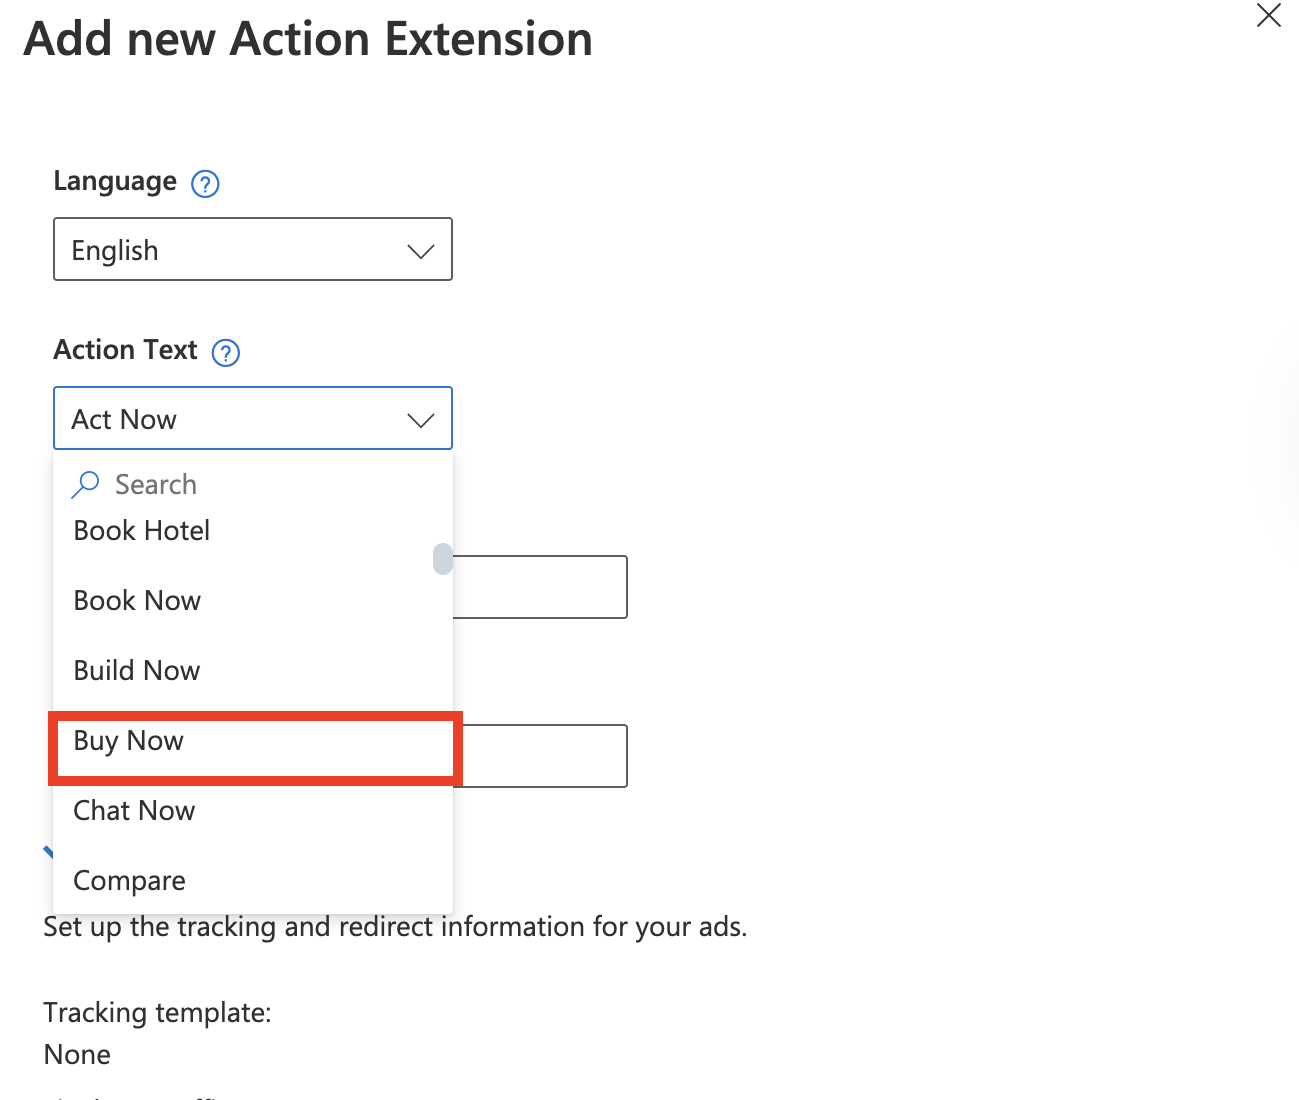Click the chevron arrow beside Act Now
The image size is (1299, 1100).
pos(421,420)
